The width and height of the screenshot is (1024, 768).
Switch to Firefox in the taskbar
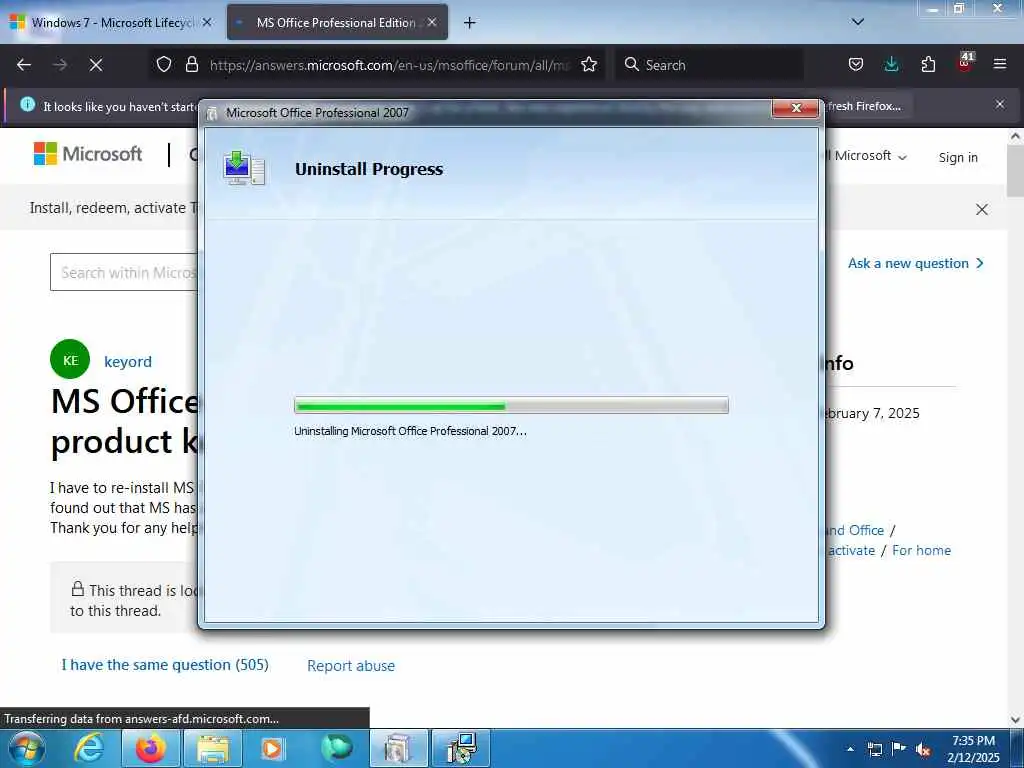pyautogui.click(x=150, y=748)
